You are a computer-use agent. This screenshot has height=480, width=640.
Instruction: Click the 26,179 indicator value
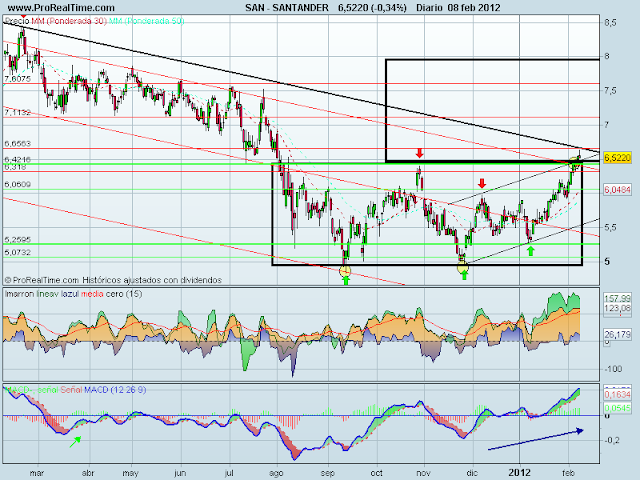pyautogui.click(x=617, y=334)
